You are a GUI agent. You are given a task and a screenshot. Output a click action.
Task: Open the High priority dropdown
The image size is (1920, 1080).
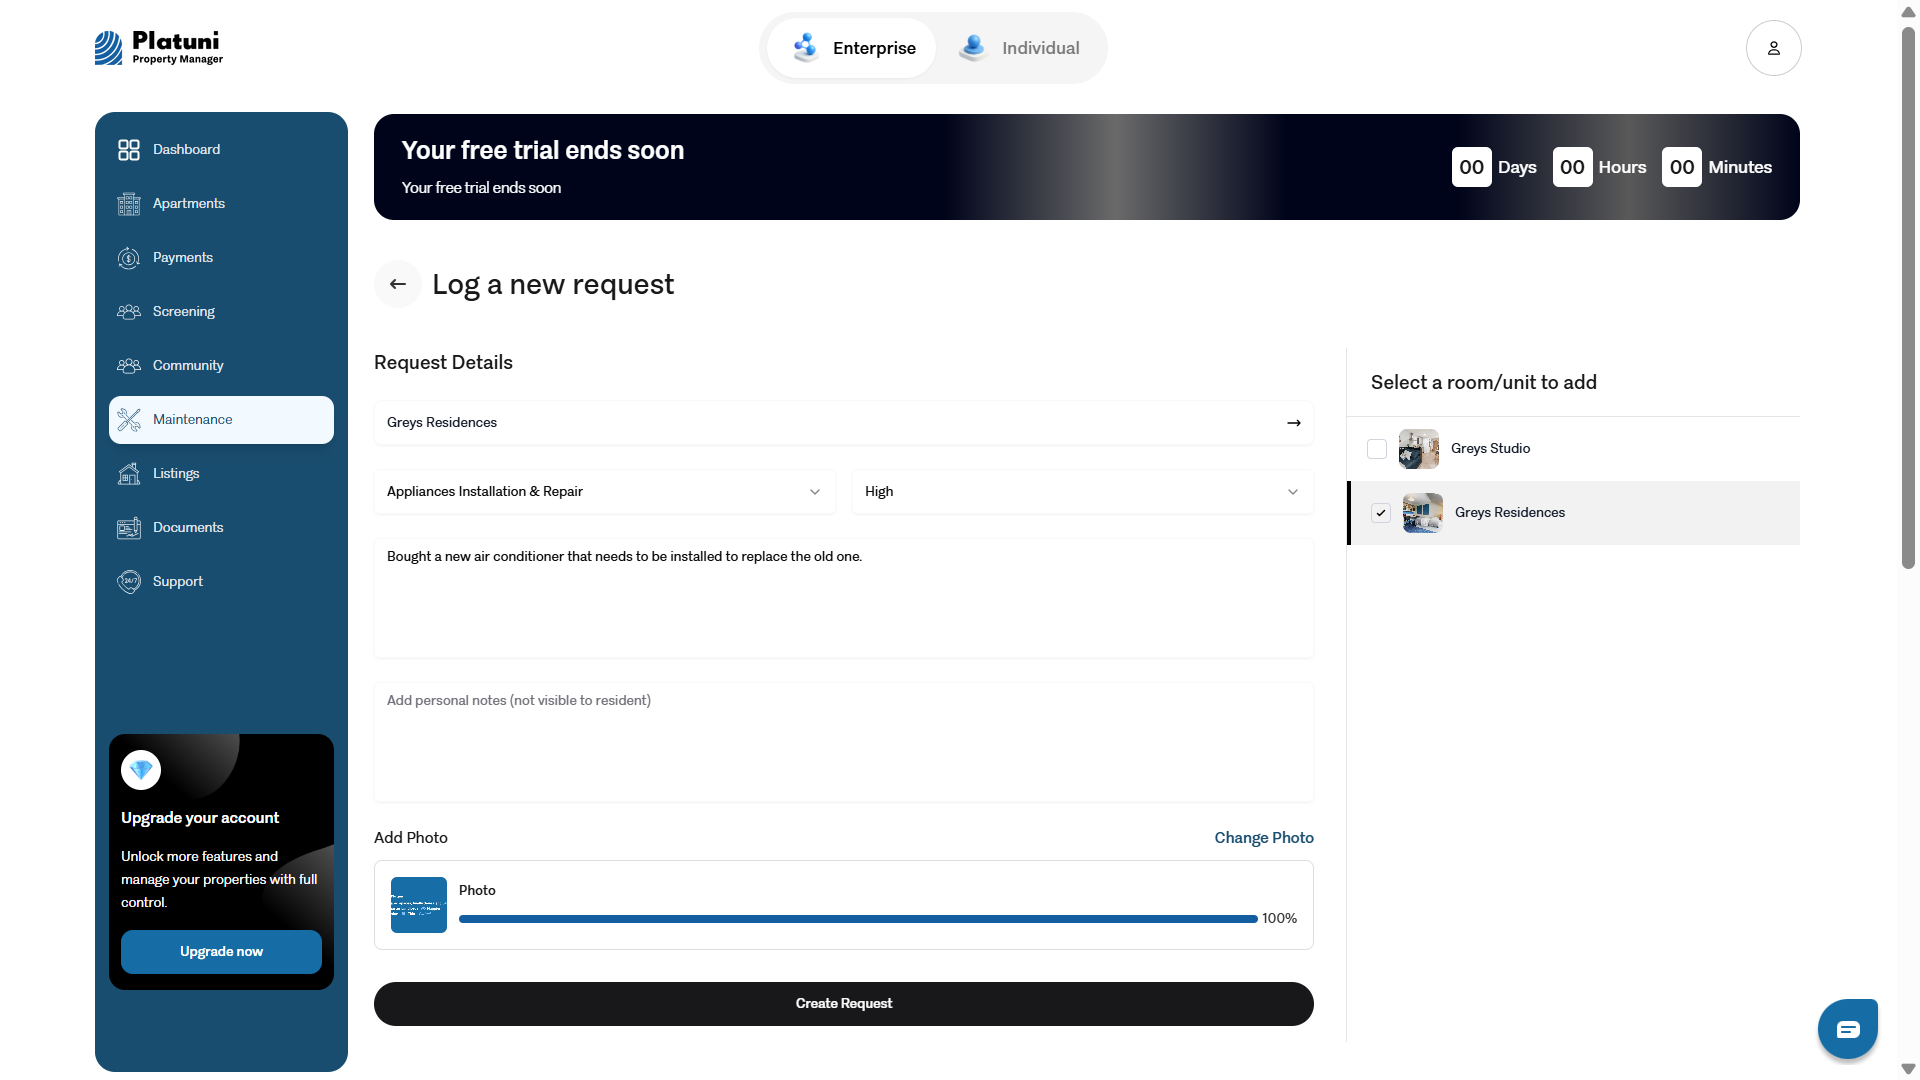(x=1083, y=492)
